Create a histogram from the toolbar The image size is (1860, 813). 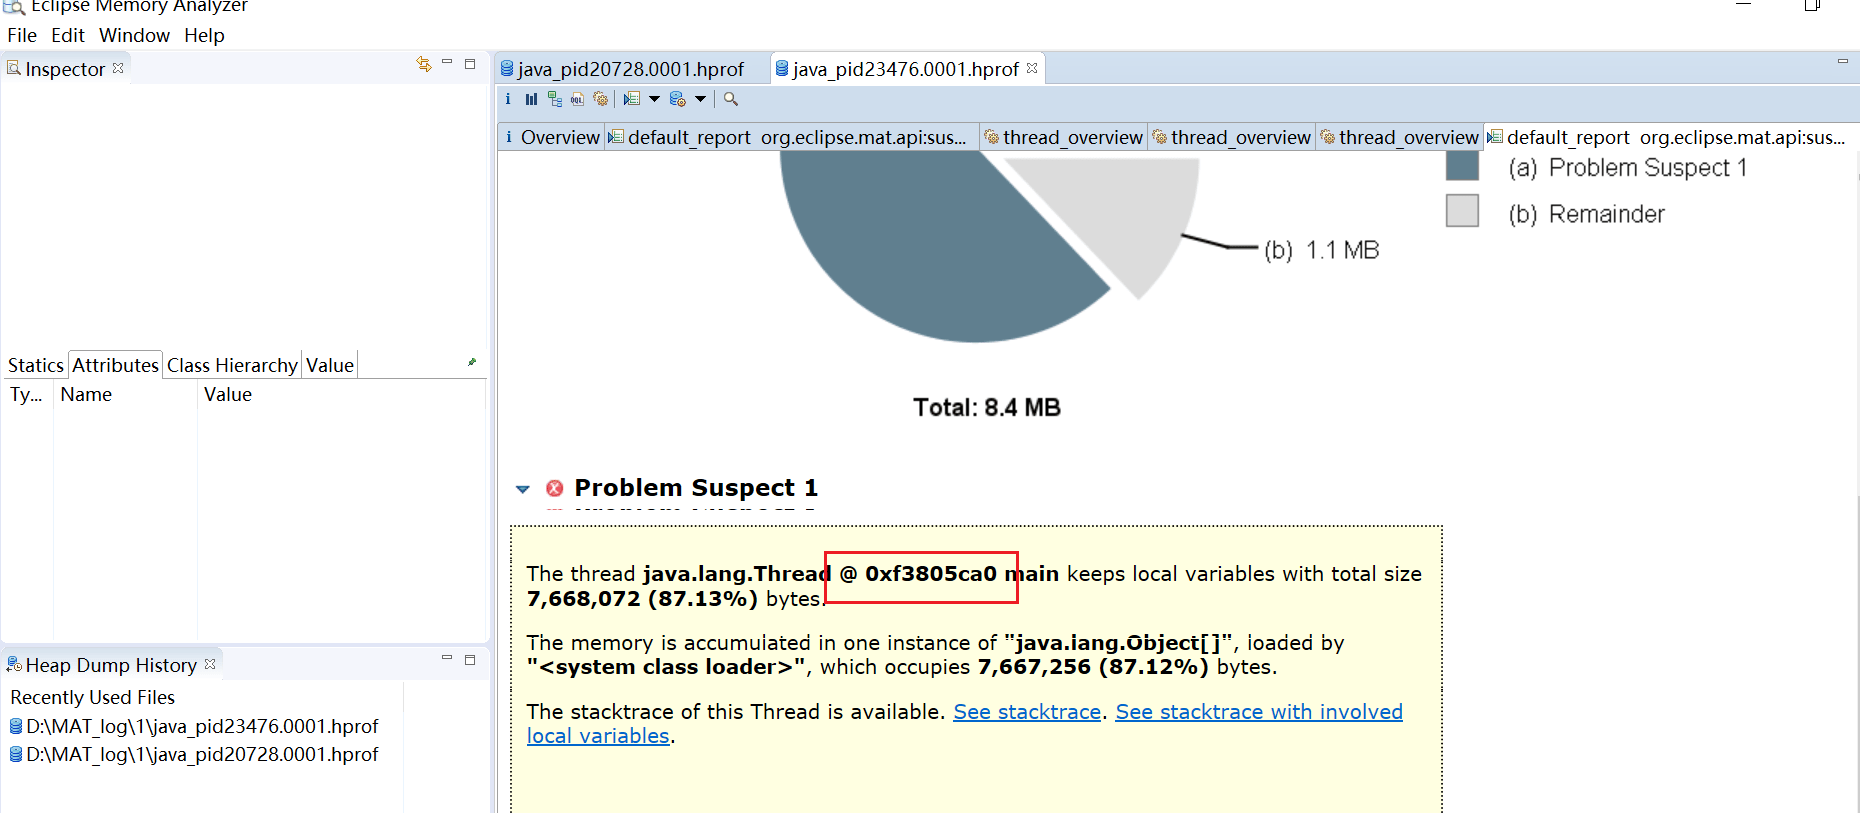(531, 99)
